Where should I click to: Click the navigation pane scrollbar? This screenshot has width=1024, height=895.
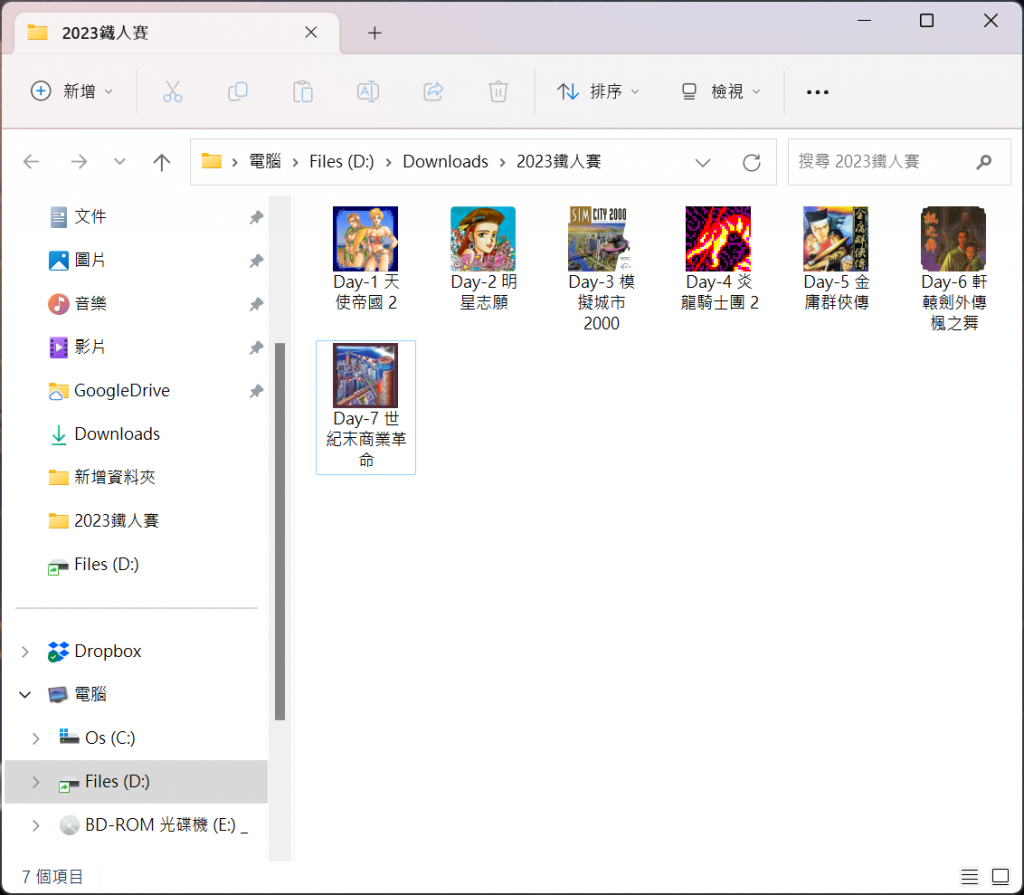280,530
